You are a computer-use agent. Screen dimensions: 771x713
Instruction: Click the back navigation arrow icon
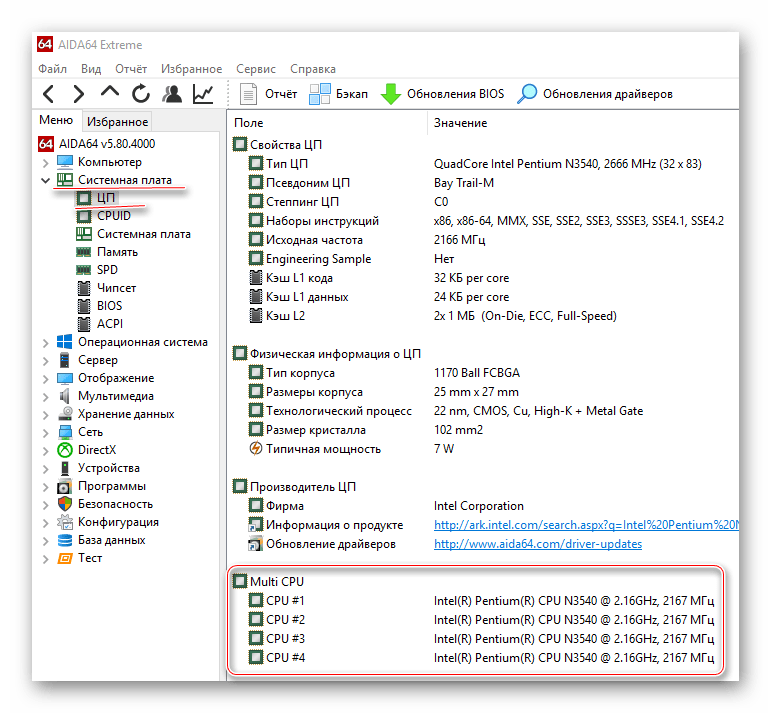point(49,93)
